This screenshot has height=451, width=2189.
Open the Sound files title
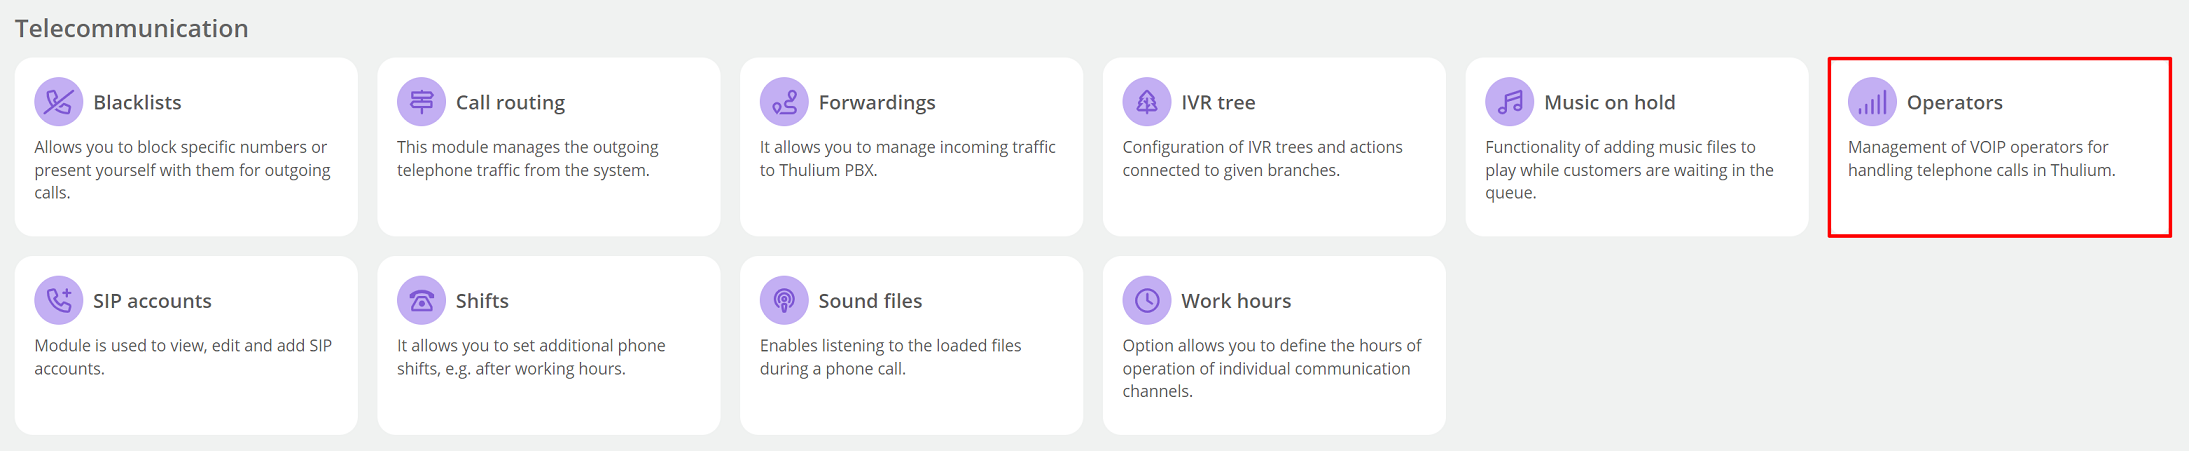coord(870,300)
